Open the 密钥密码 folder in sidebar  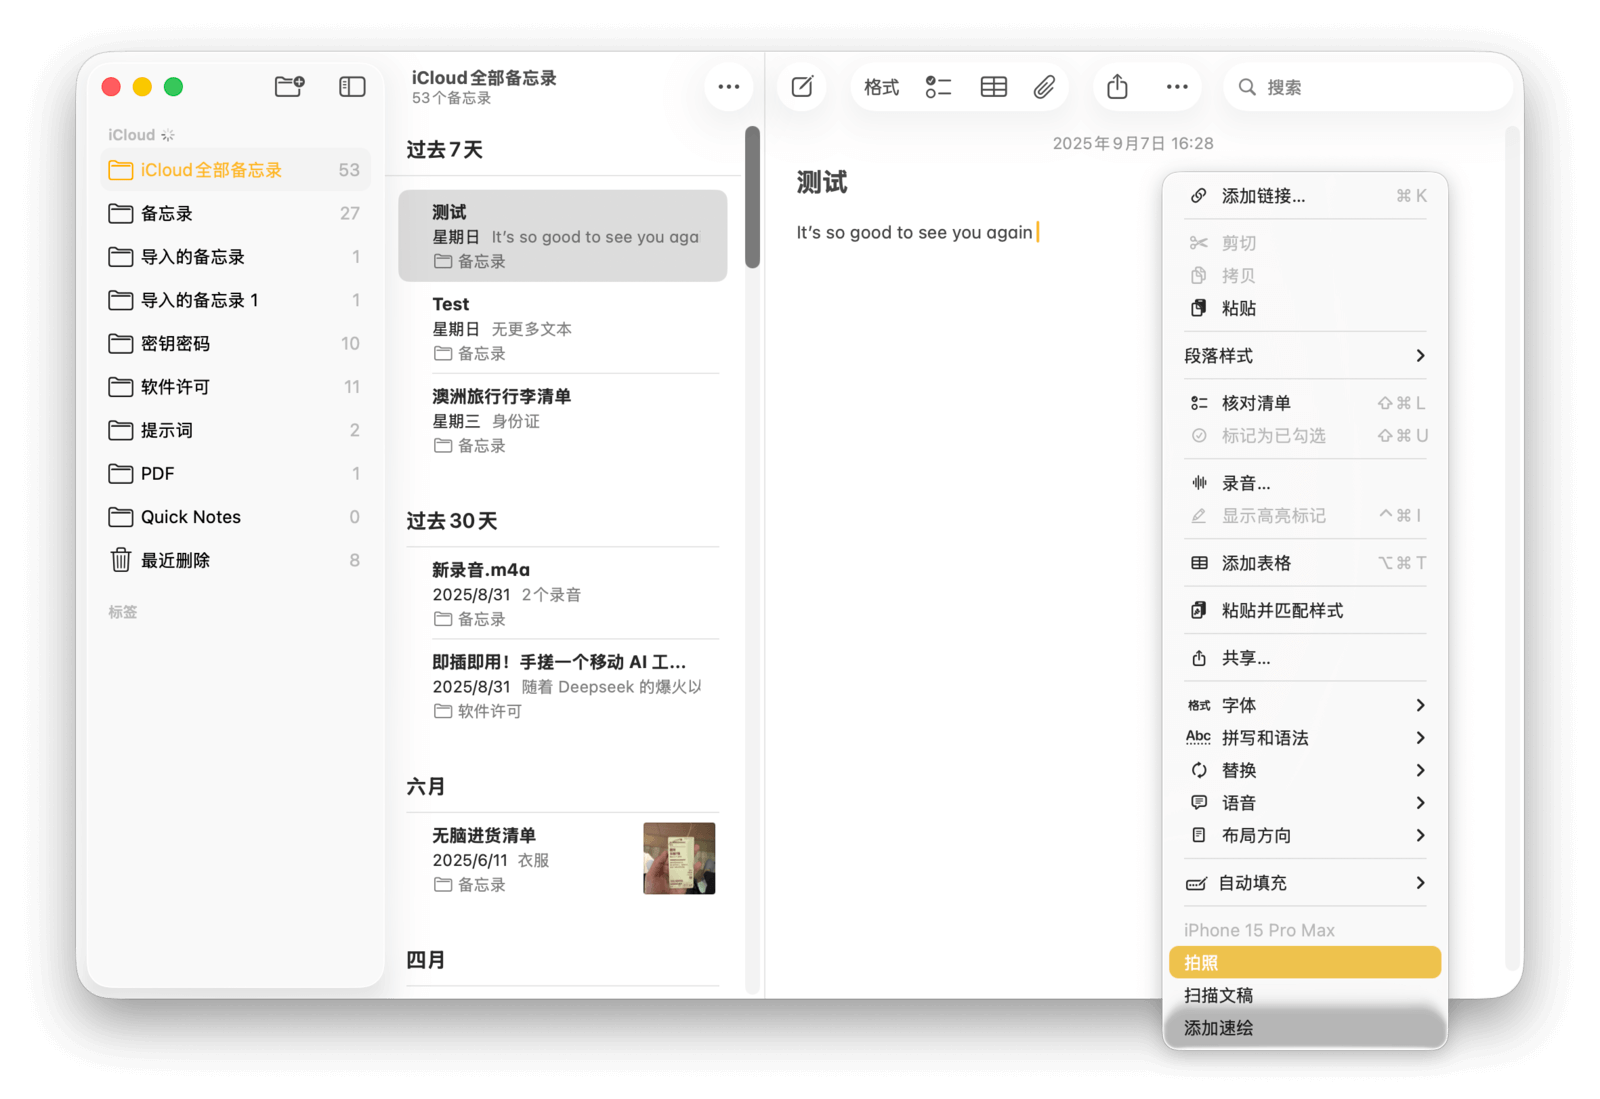(176, 344)
